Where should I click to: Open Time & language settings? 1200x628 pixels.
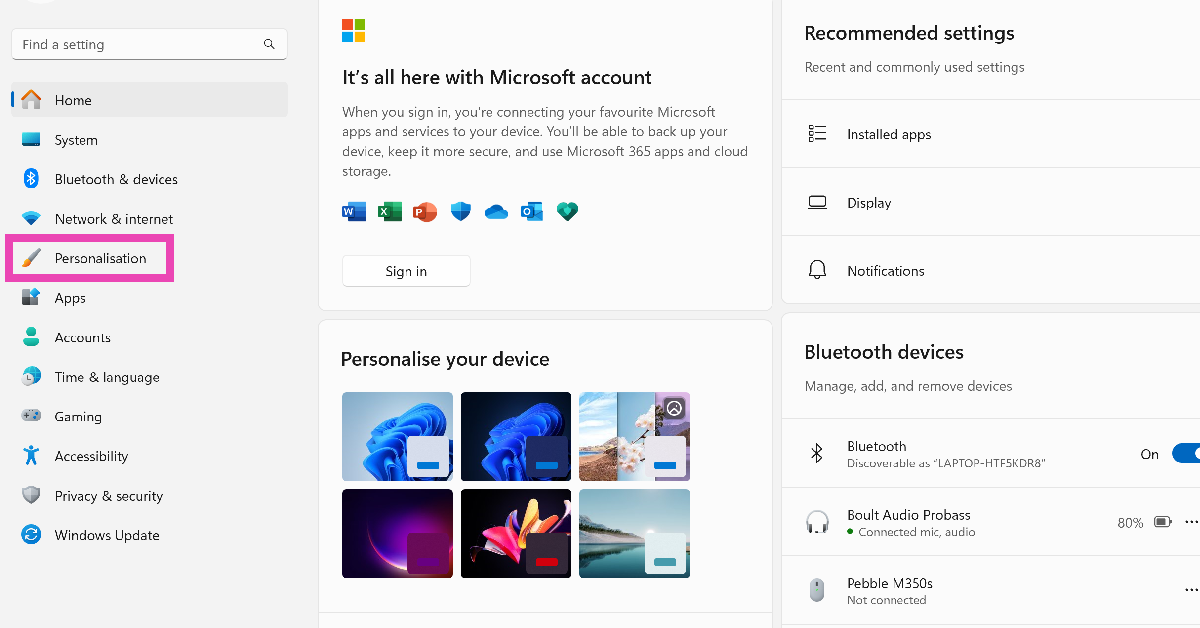click(107, 377)
